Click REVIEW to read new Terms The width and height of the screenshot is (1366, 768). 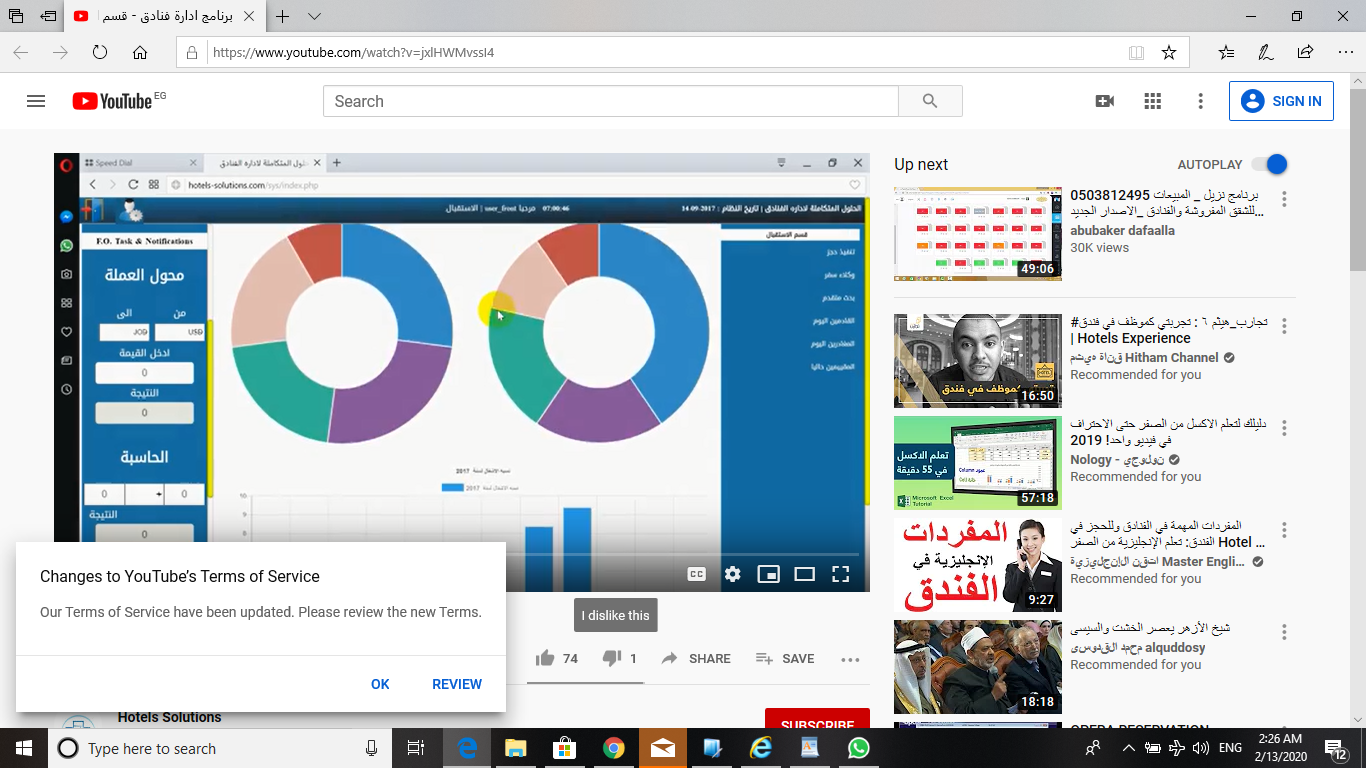pyautogui.click(x=457, y=684)
